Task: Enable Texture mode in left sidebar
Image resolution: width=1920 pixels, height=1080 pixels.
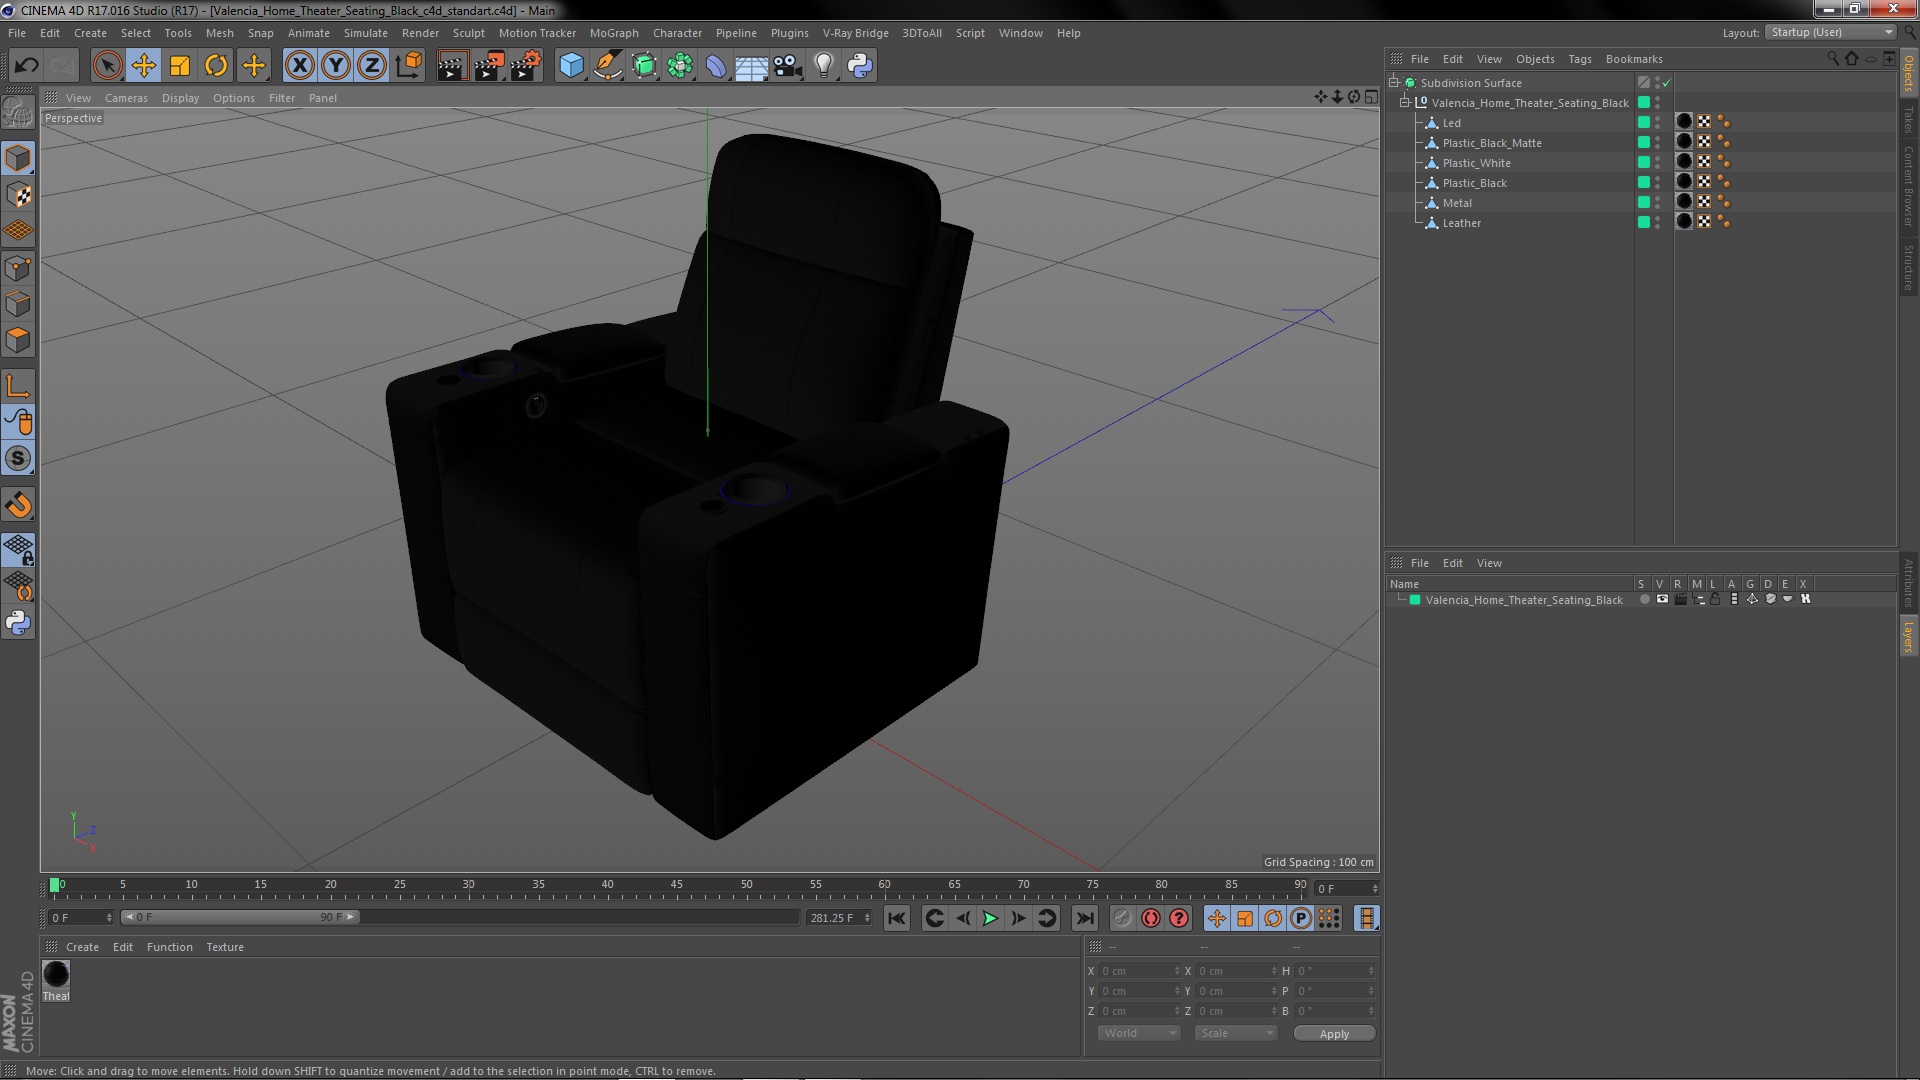Action: coord(18,195)
